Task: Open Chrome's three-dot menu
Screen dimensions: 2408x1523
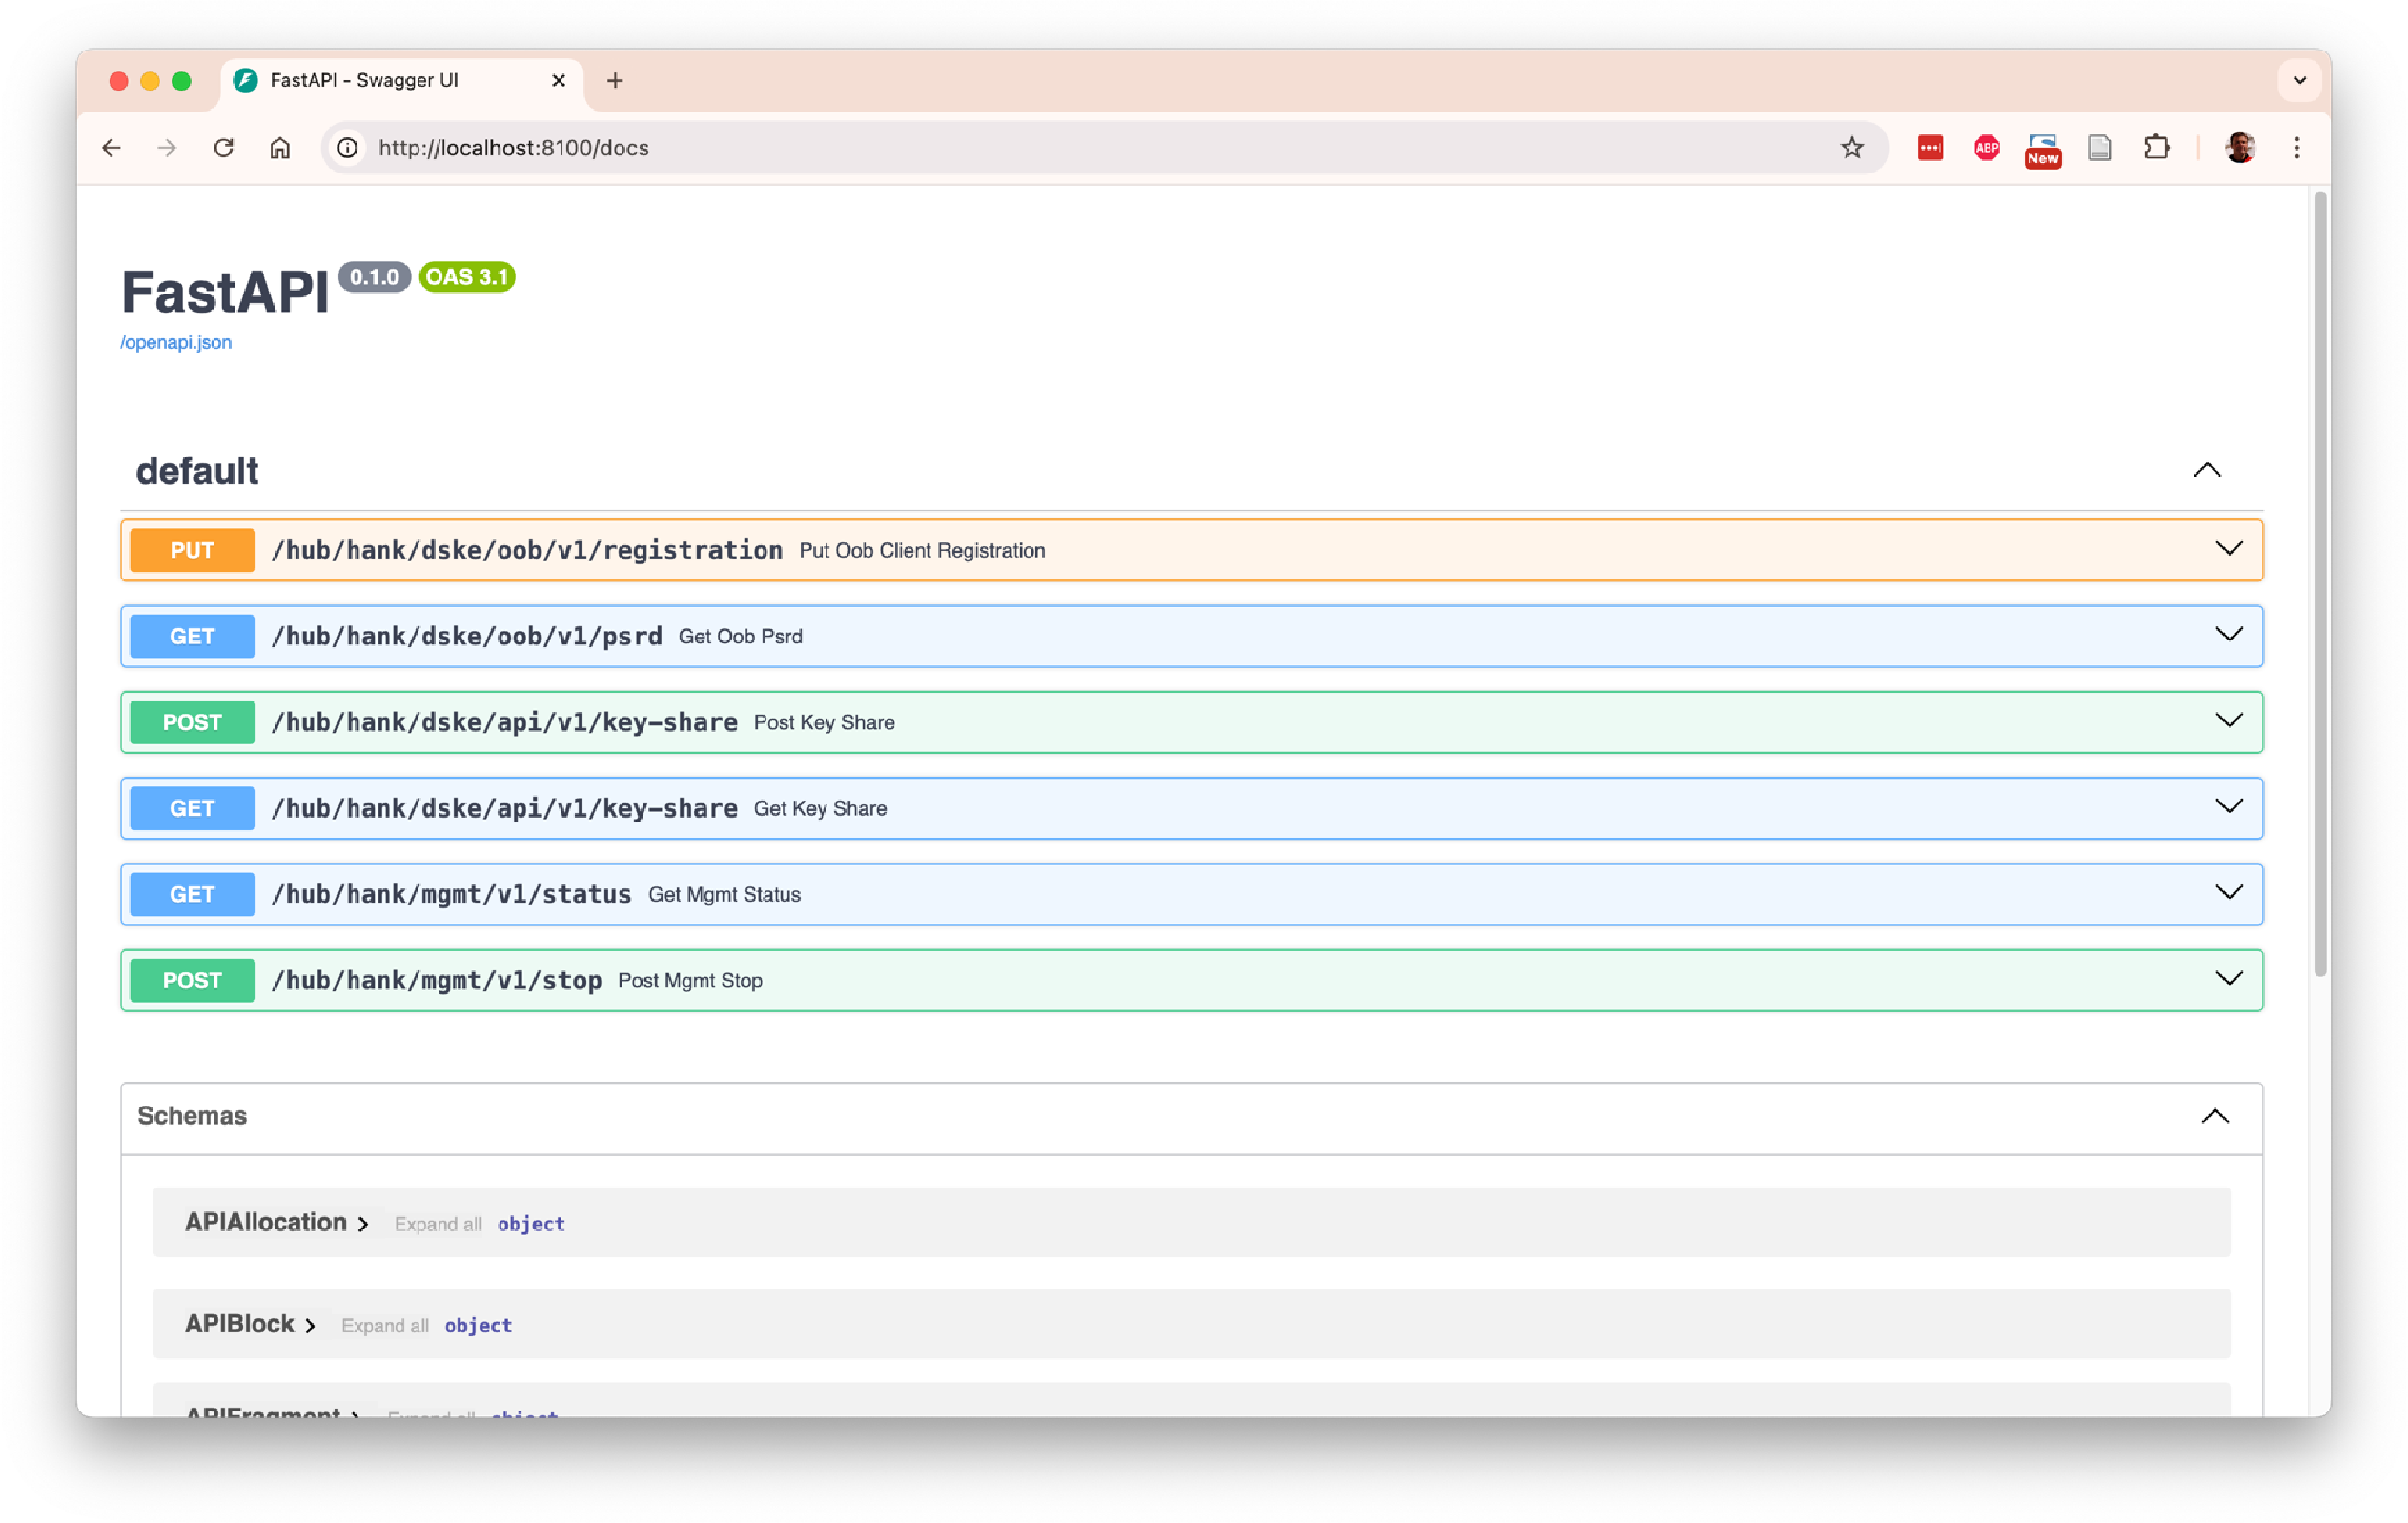Action: coord(2297,147)
